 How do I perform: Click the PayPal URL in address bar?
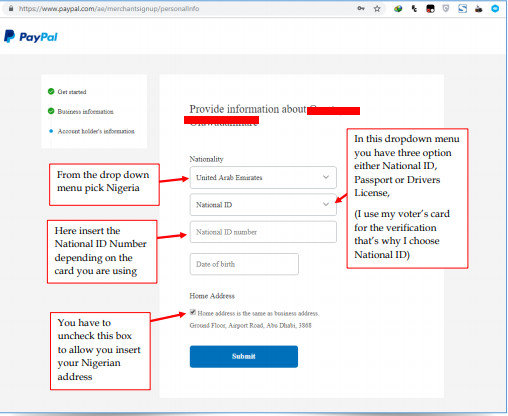(x=109, y=9)
